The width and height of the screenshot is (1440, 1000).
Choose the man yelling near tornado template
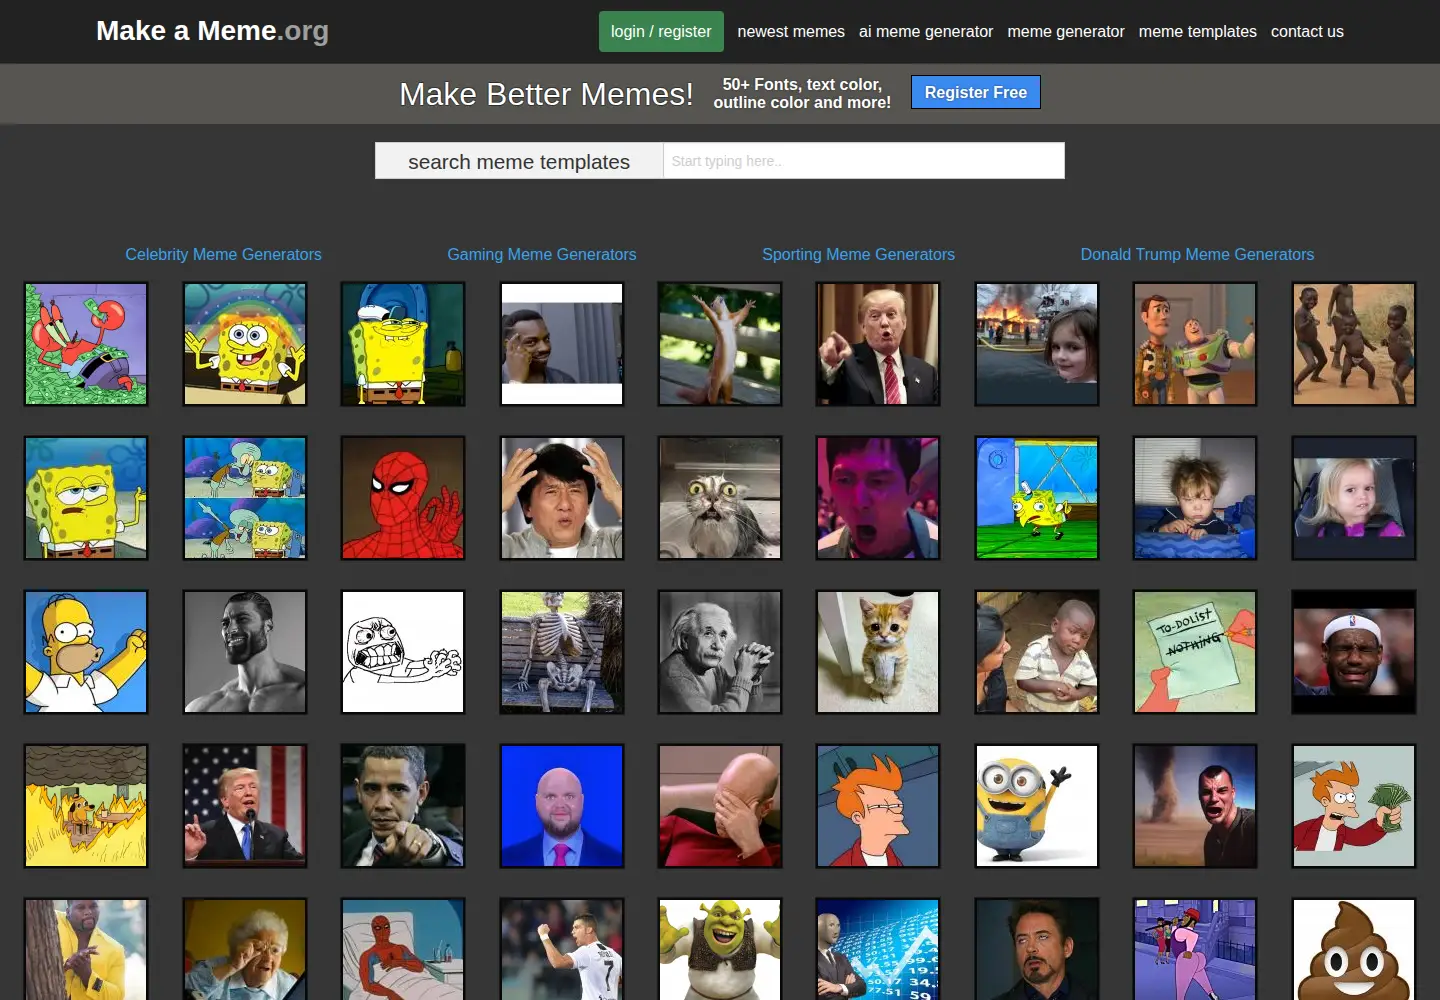click(1195, 806)
